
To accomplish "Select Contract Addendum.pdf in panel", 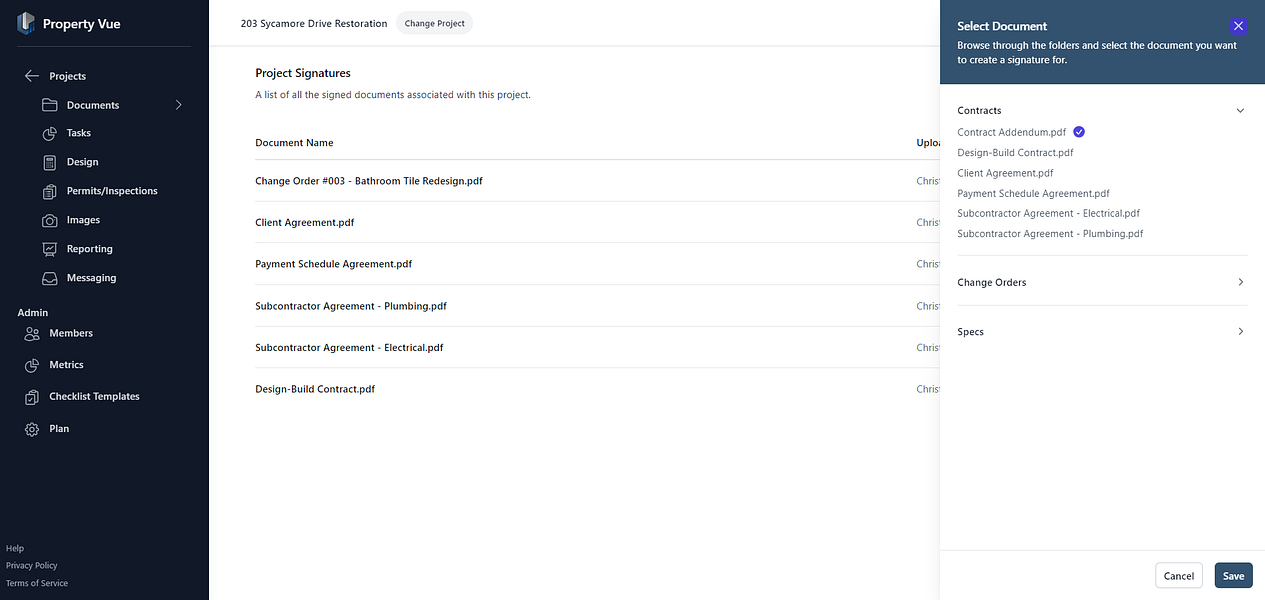I will point(1011,132).
